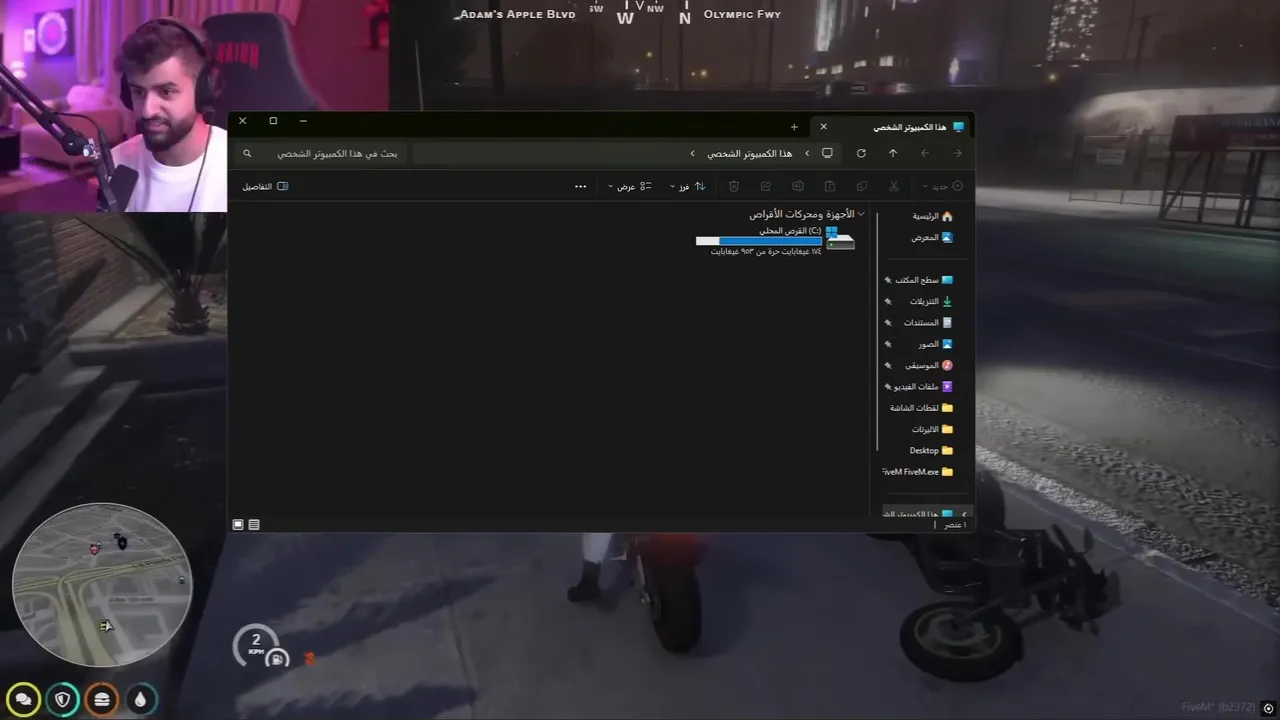Click the back arrow in Explorer navigation
Viewport: 1280px width, 720px height.
pyautogui.click(x=957, y=153)
